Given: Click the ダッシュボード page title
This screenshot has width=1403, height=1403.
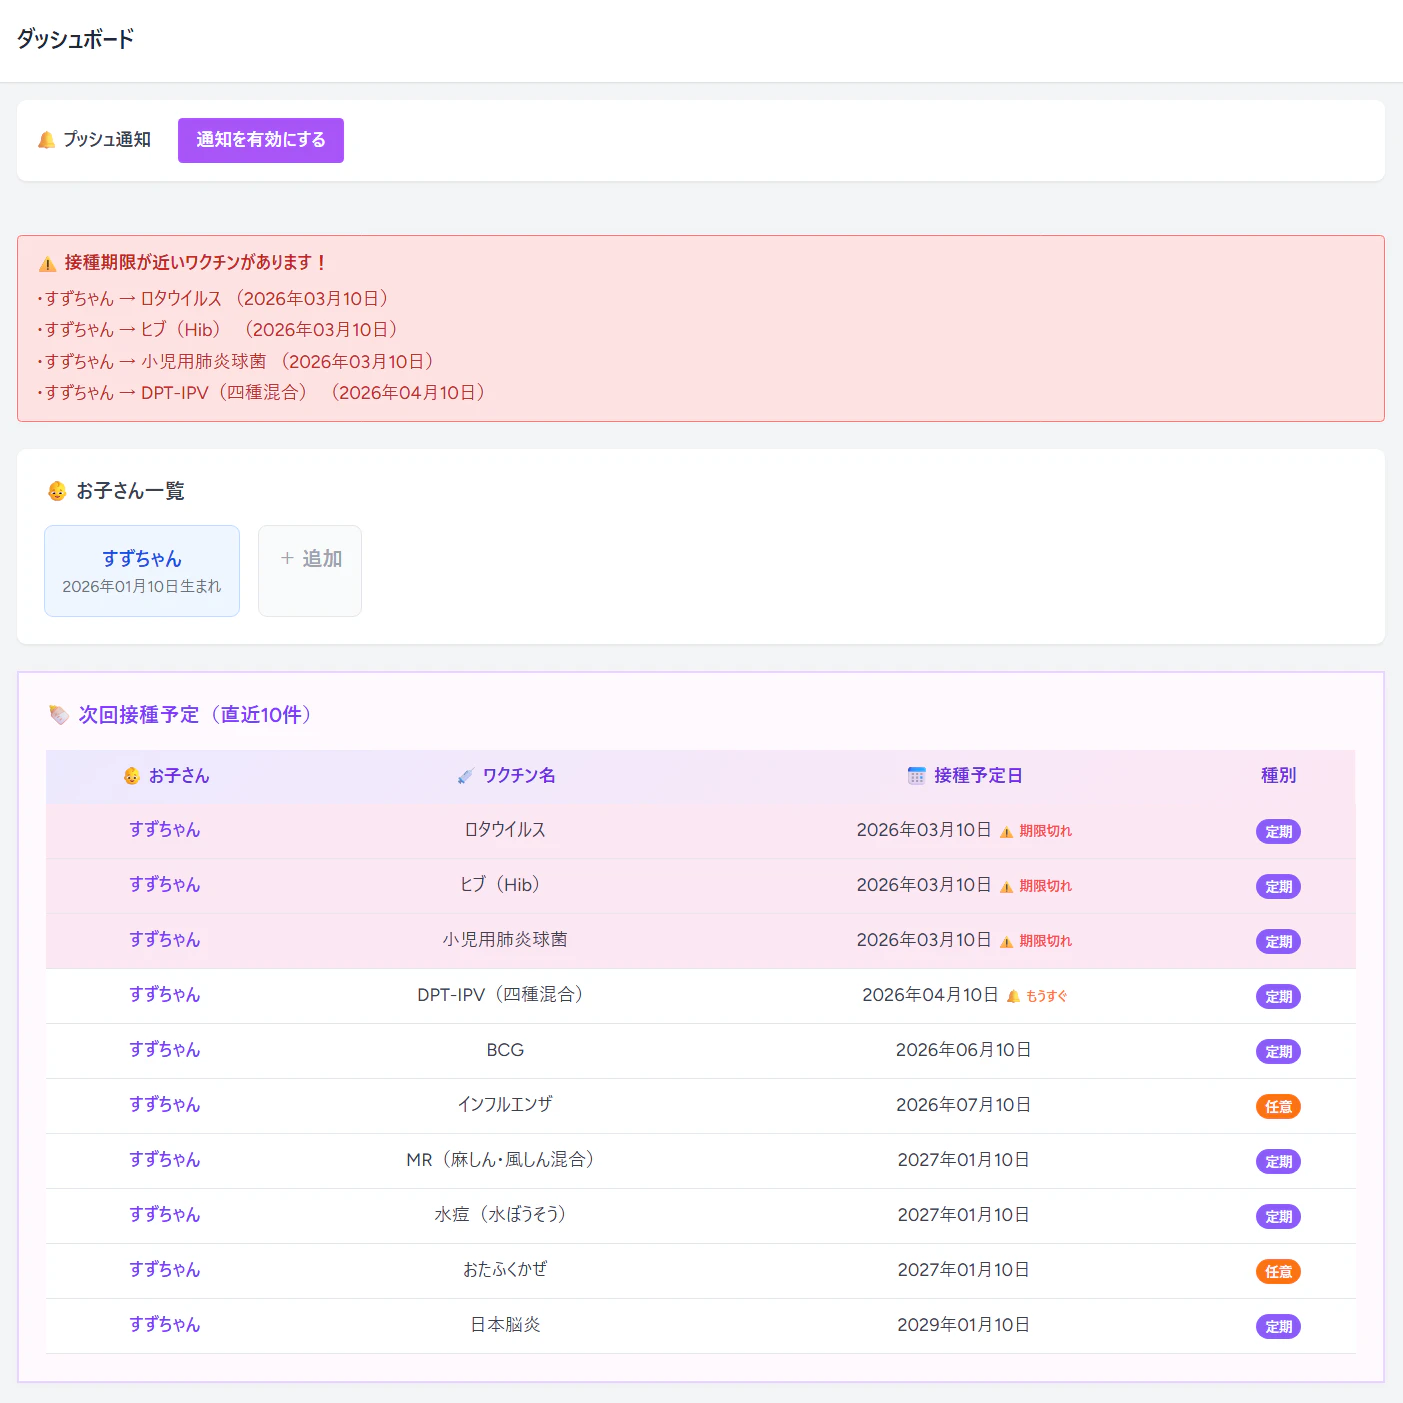Looking at the screenshot, I should [x=75, y=40].
